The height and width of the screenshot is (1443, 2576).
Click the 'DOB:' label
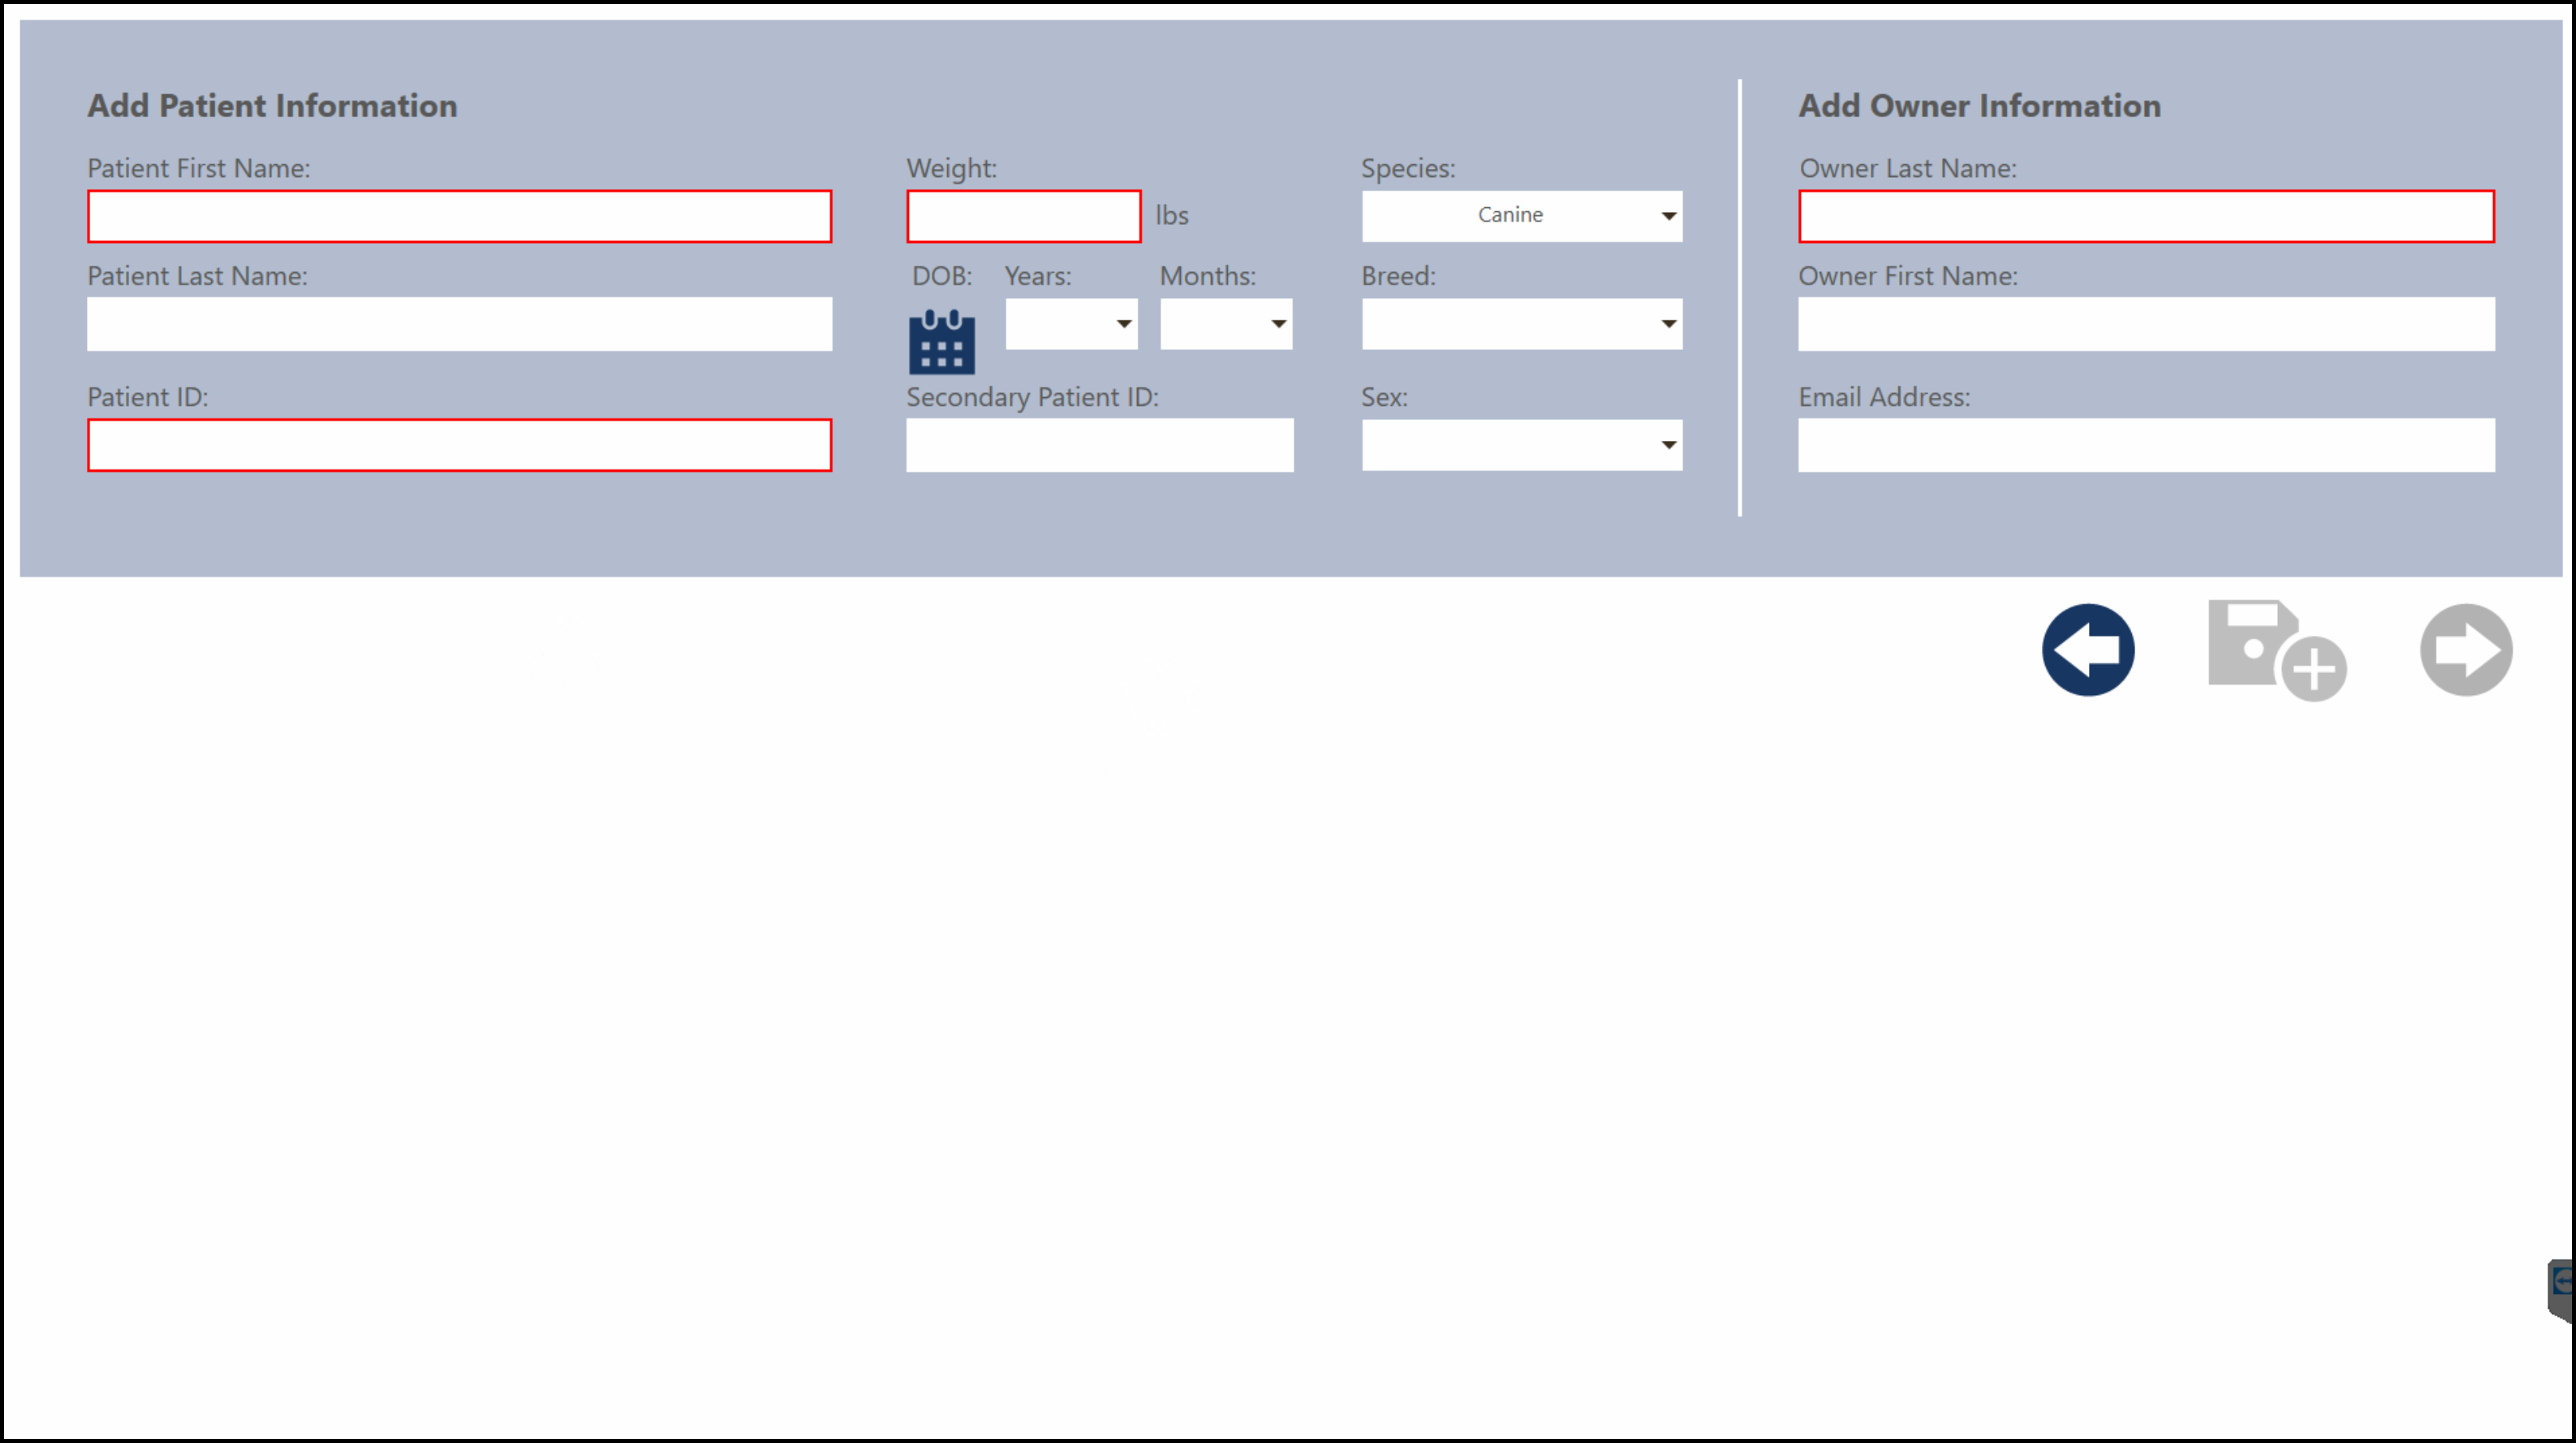(941, 276)
